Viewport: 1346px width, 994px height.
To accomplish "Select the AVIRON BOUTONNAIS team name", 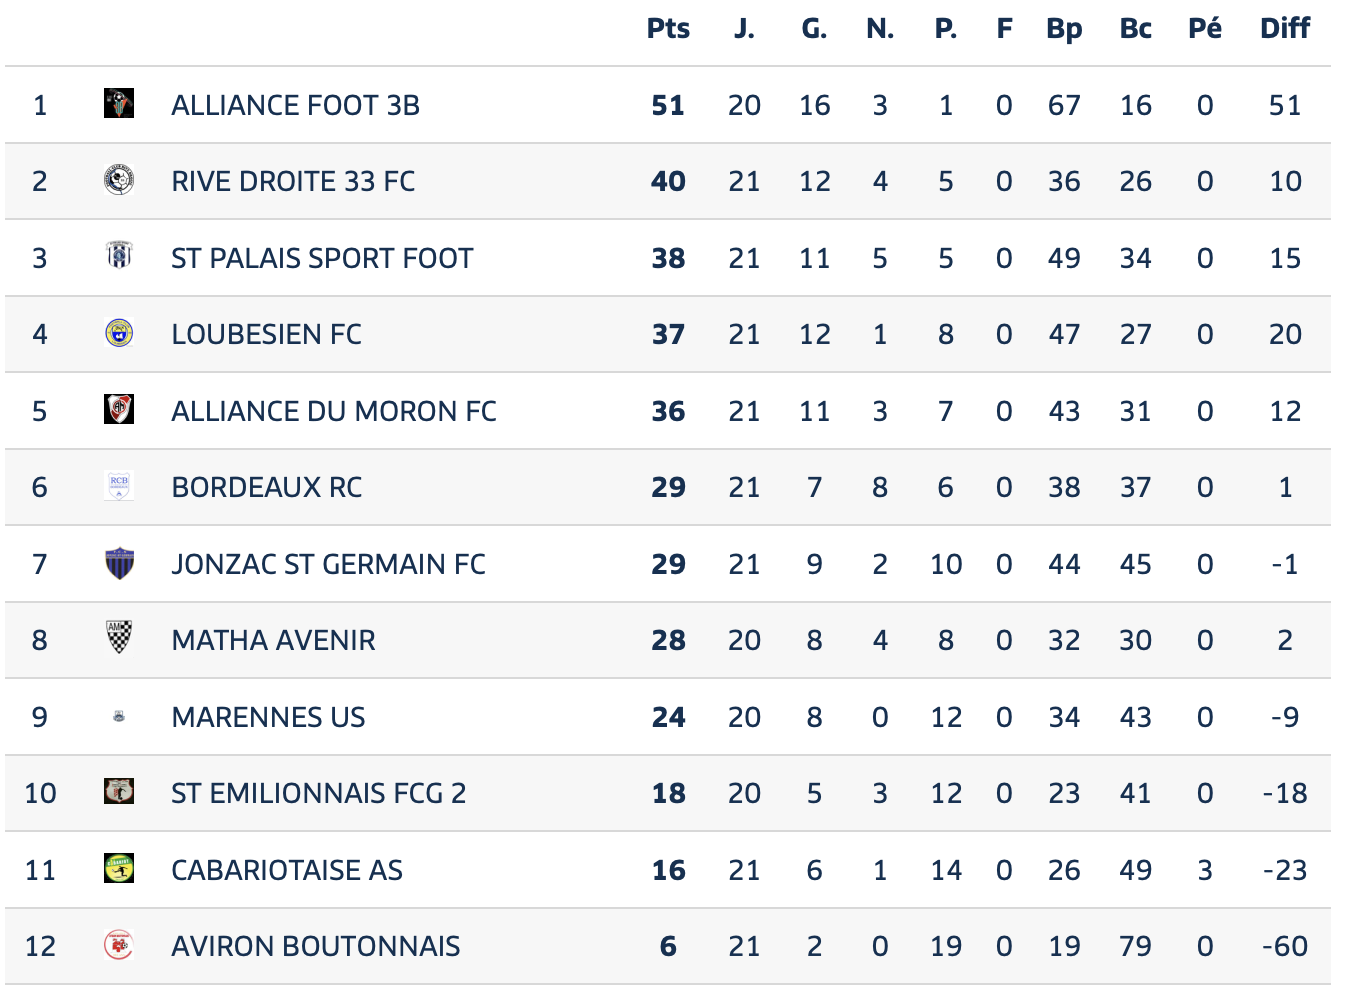I will [316, 946].
